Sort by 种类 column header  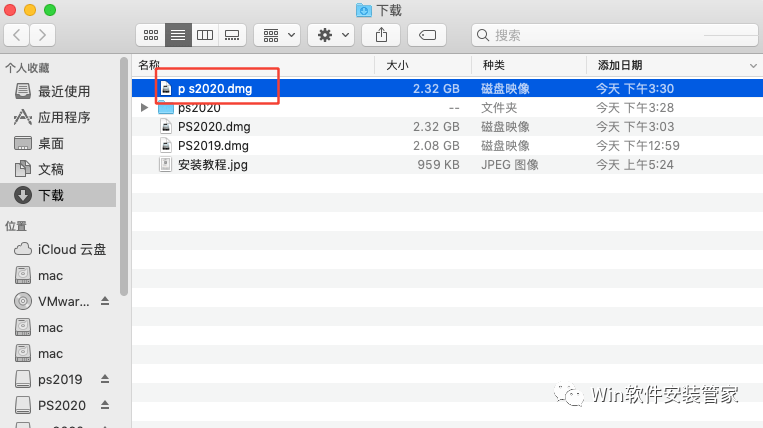tap(528, 65)
